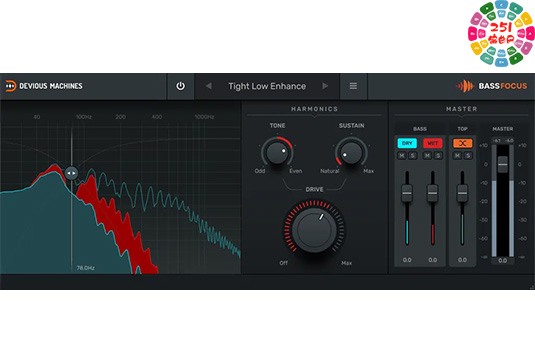Image resolution: width=535 pixels, height=363 pixels.
Task: Click the Top fader 0.0 value
Action: click(x=462, y=260)
